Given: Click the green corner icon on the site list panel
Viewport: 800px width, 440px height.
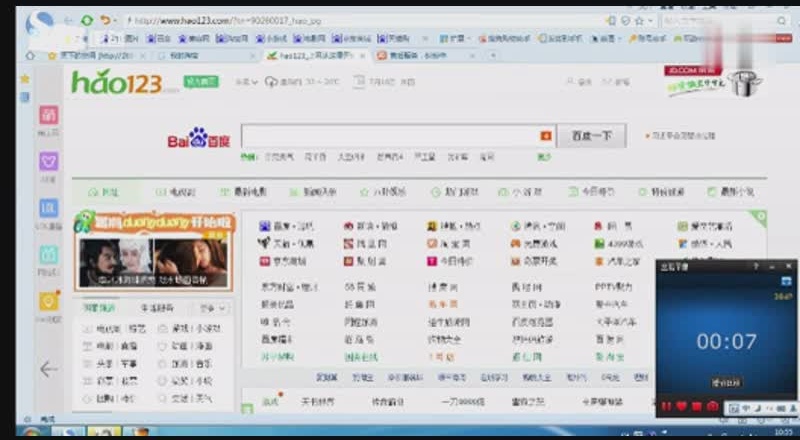Looking at the screenshot, I should tap(760, 218).
